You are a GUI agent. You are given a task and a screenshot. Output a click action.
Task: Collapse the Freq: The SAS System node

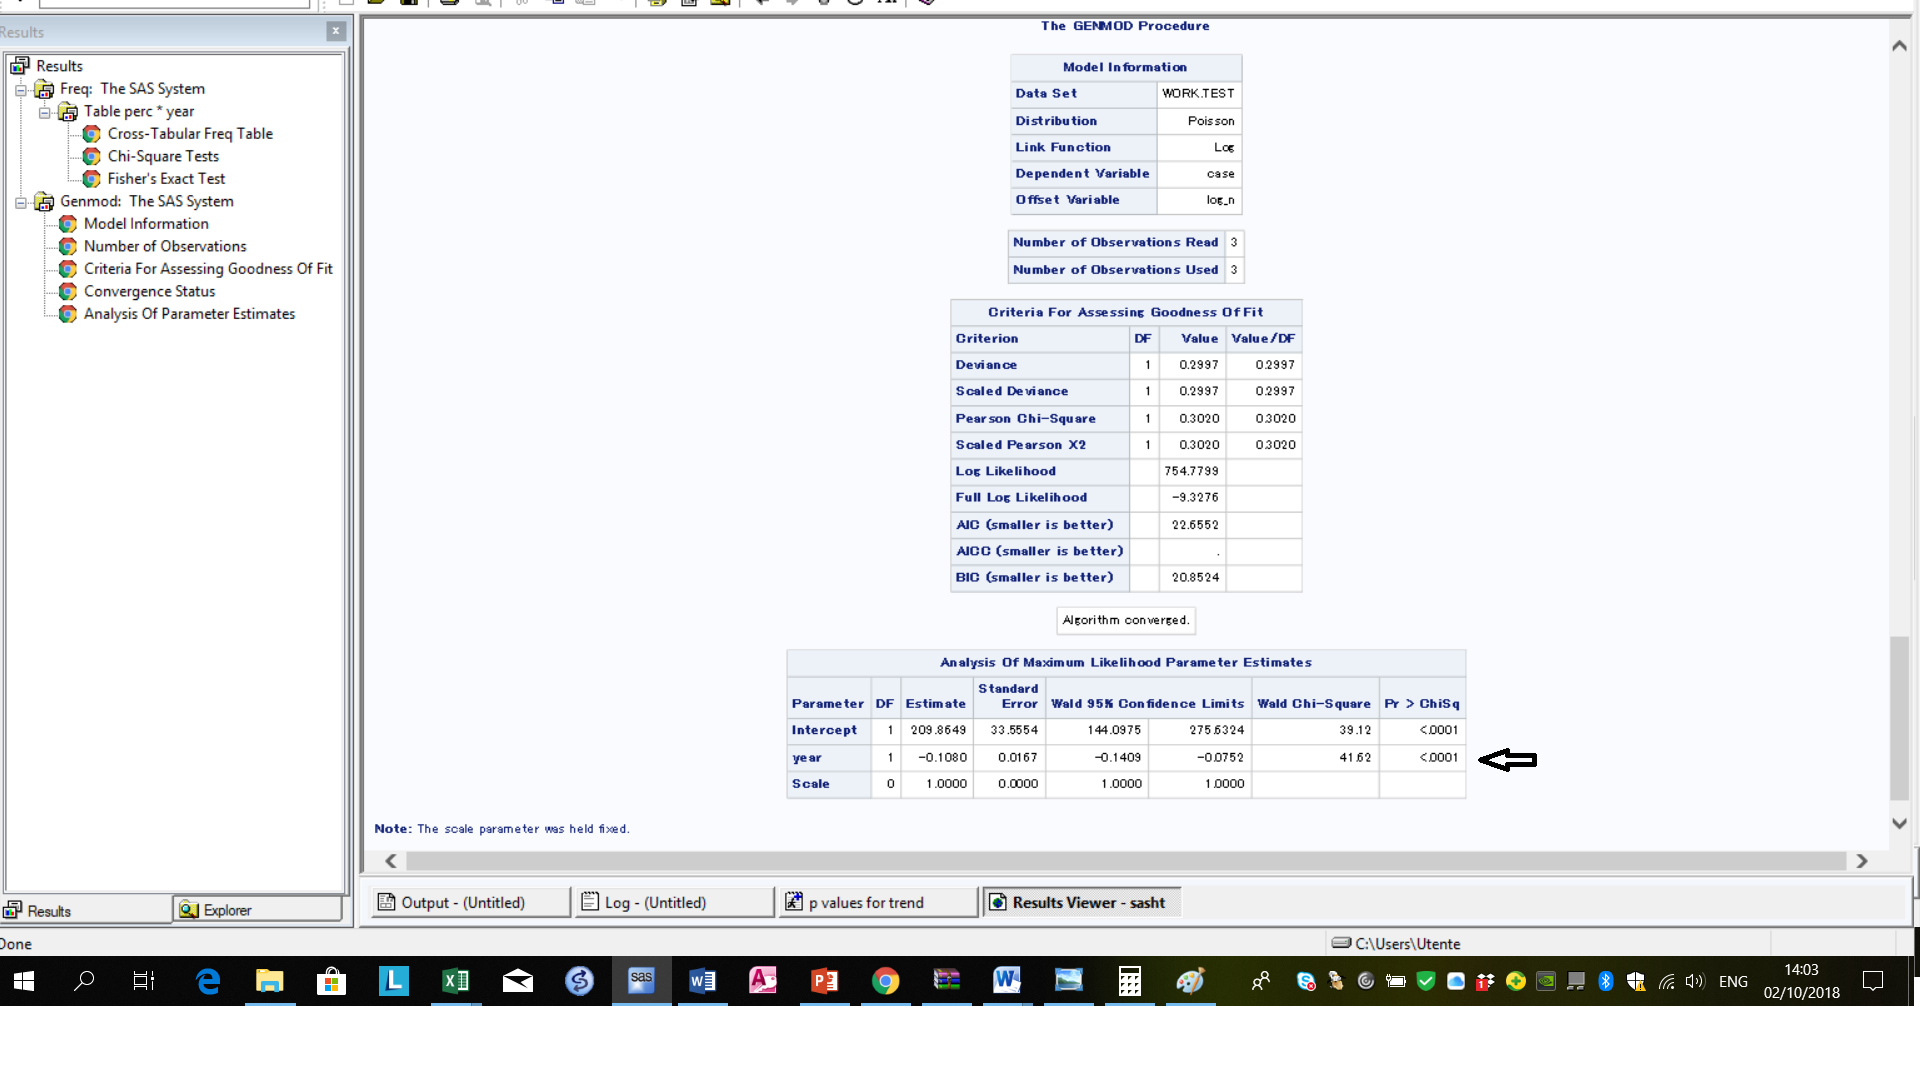pyautogui.click(x=20, y=89)
